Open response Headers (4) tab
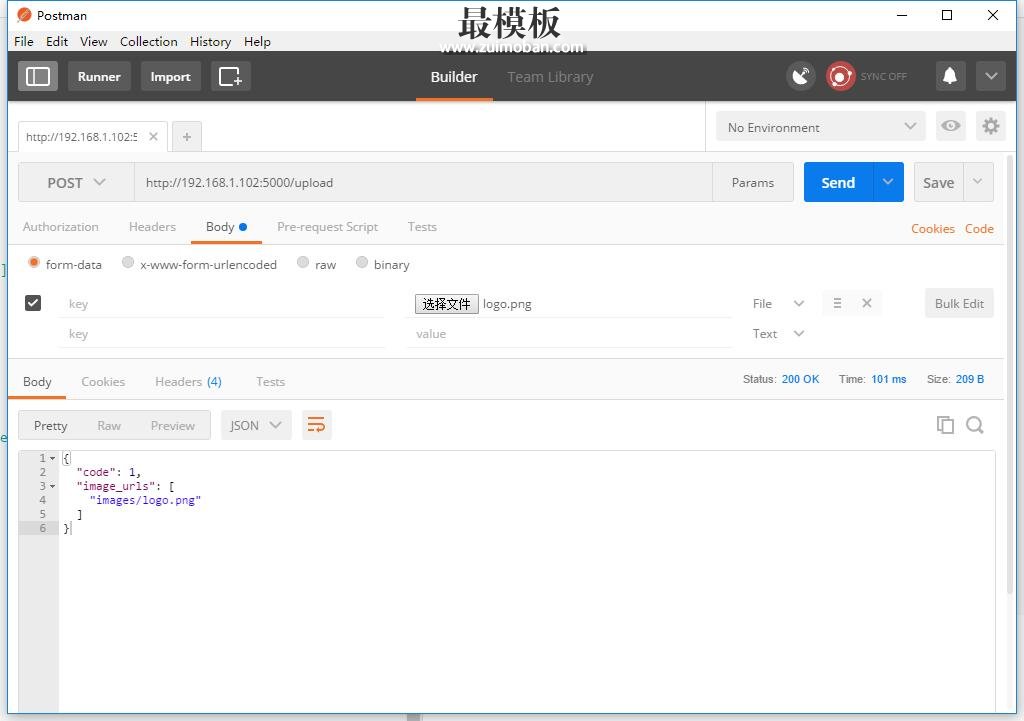The width and height of the screenshot is (1024, 721). pyautogui.click(x=188, y=381)
